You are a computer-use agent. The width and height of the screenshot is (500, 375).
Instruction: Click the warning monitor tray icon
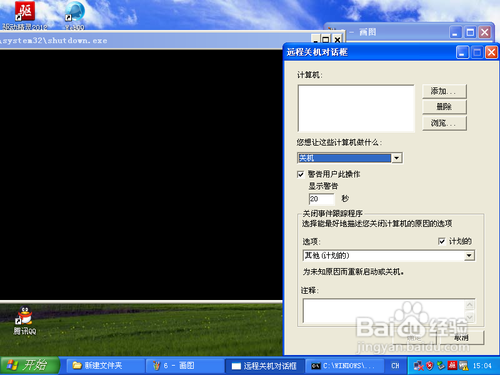[x=463, y=366]
